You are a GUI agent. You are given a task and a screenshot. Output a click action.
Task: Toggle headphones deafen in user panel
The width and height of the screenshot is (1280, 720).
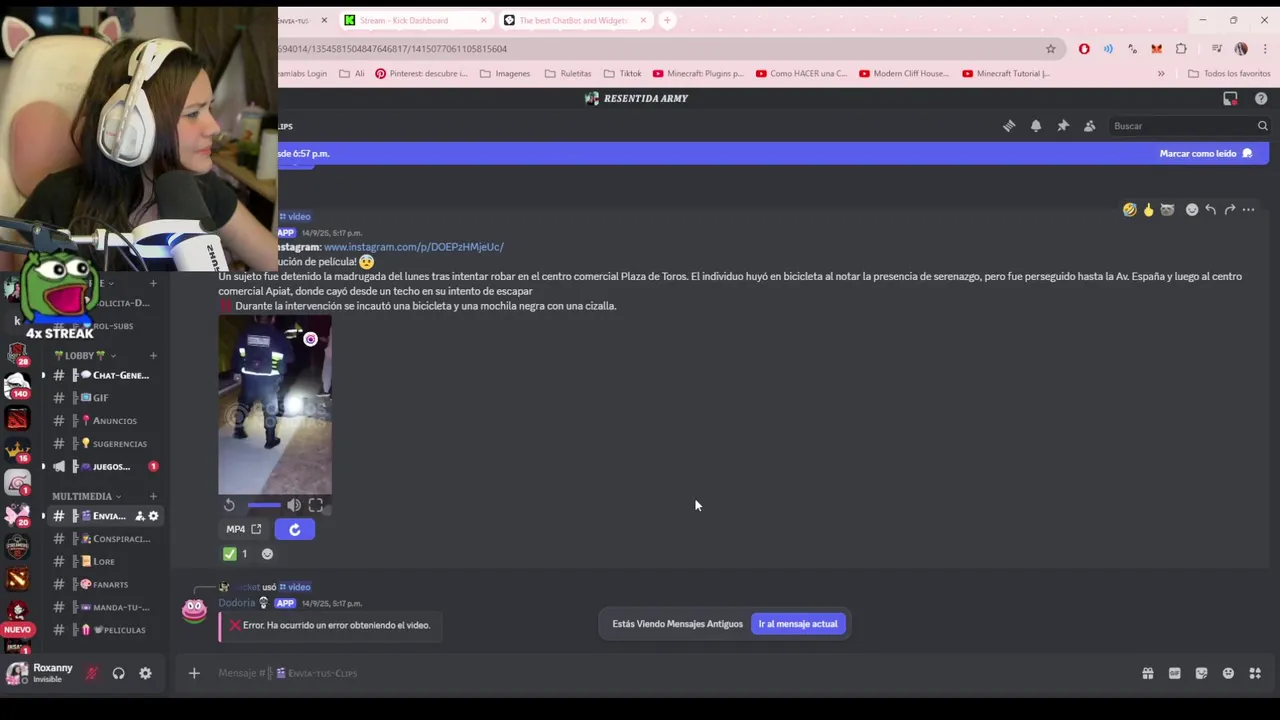(x=118, y=673)
